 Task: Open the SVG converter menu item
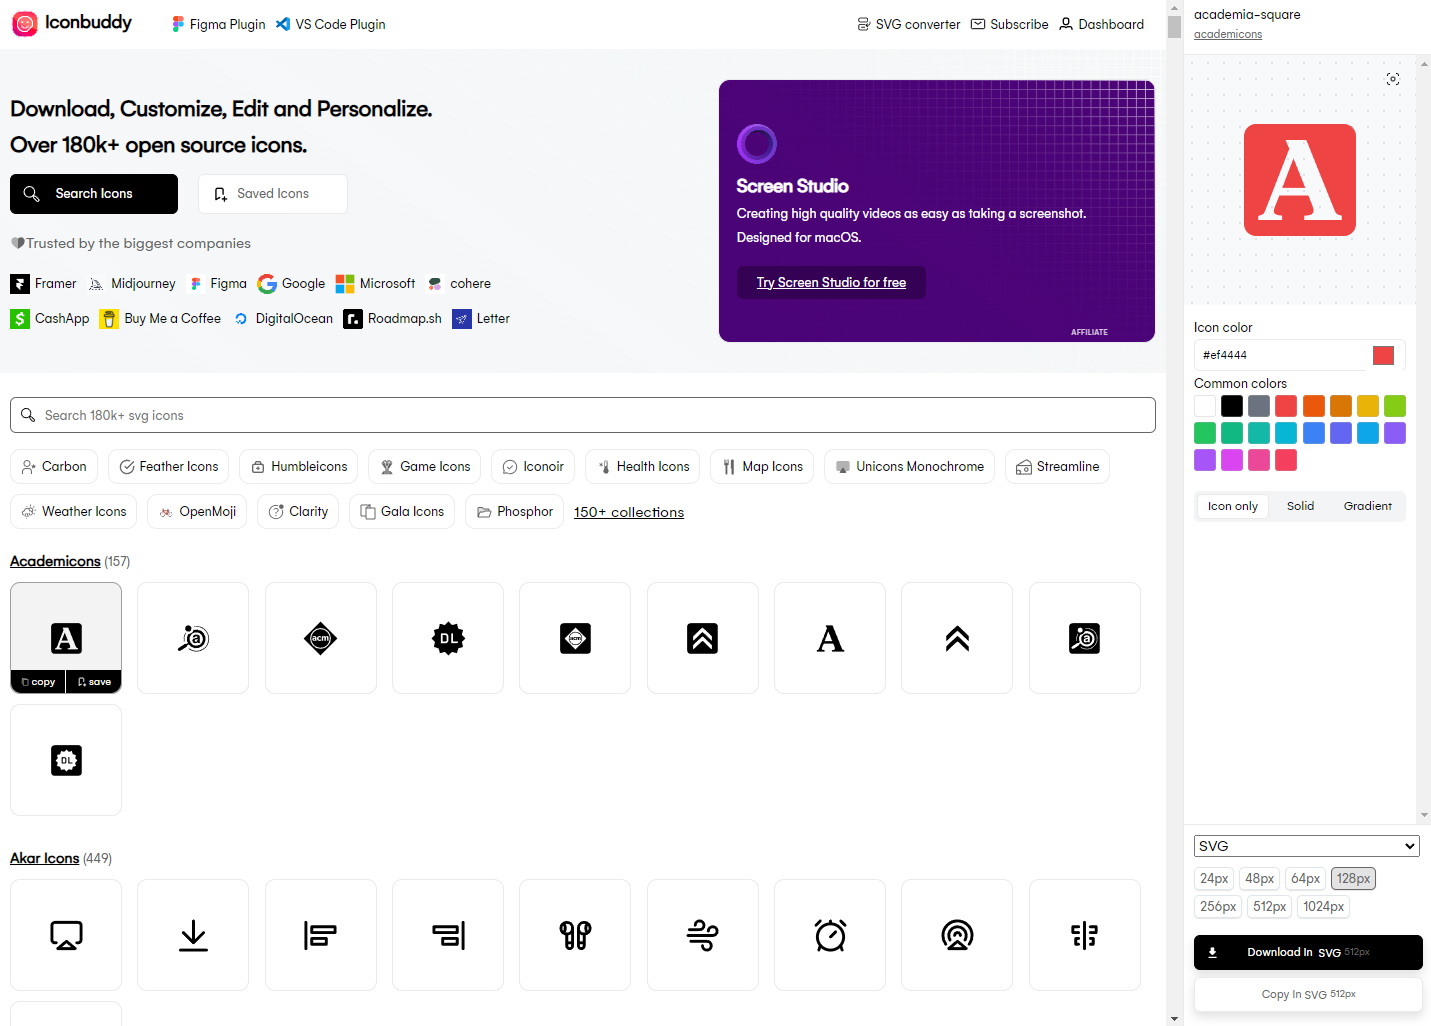point(908,24)
